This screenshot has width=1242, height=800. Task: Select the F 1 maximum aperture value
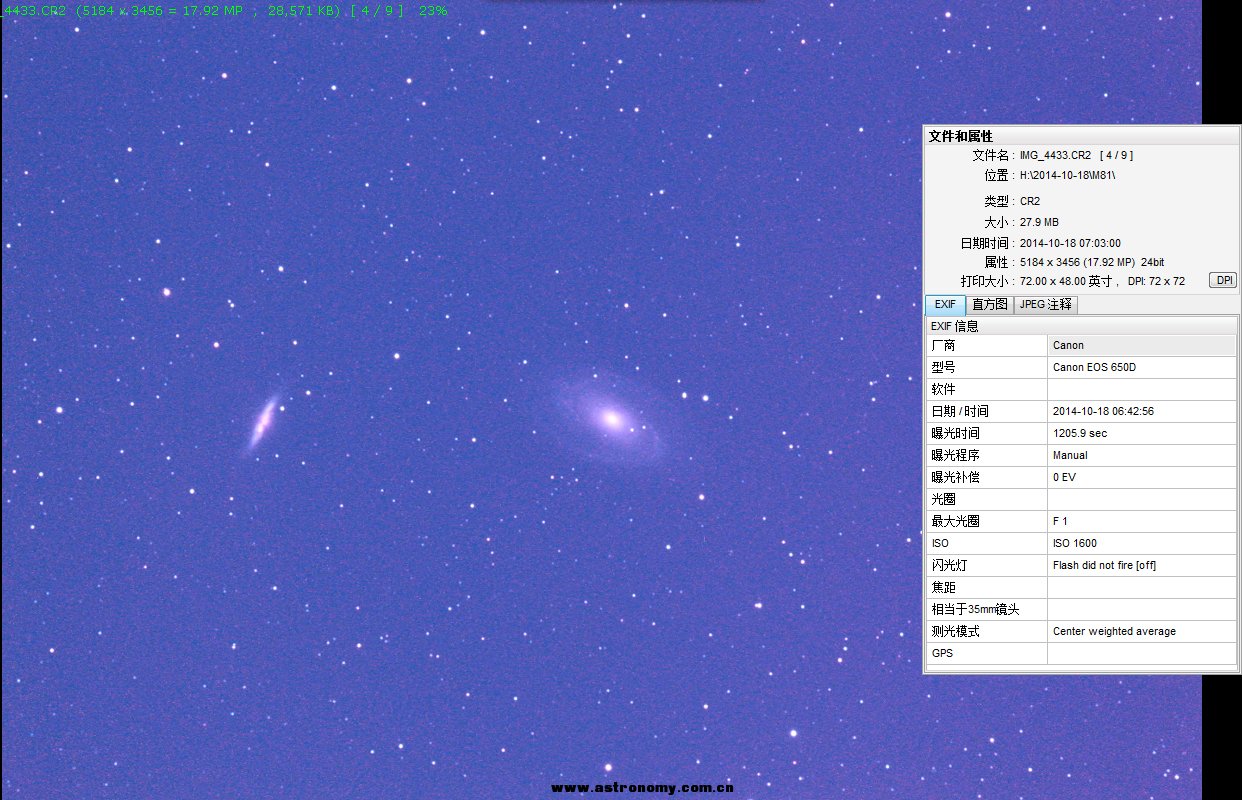1142,521
